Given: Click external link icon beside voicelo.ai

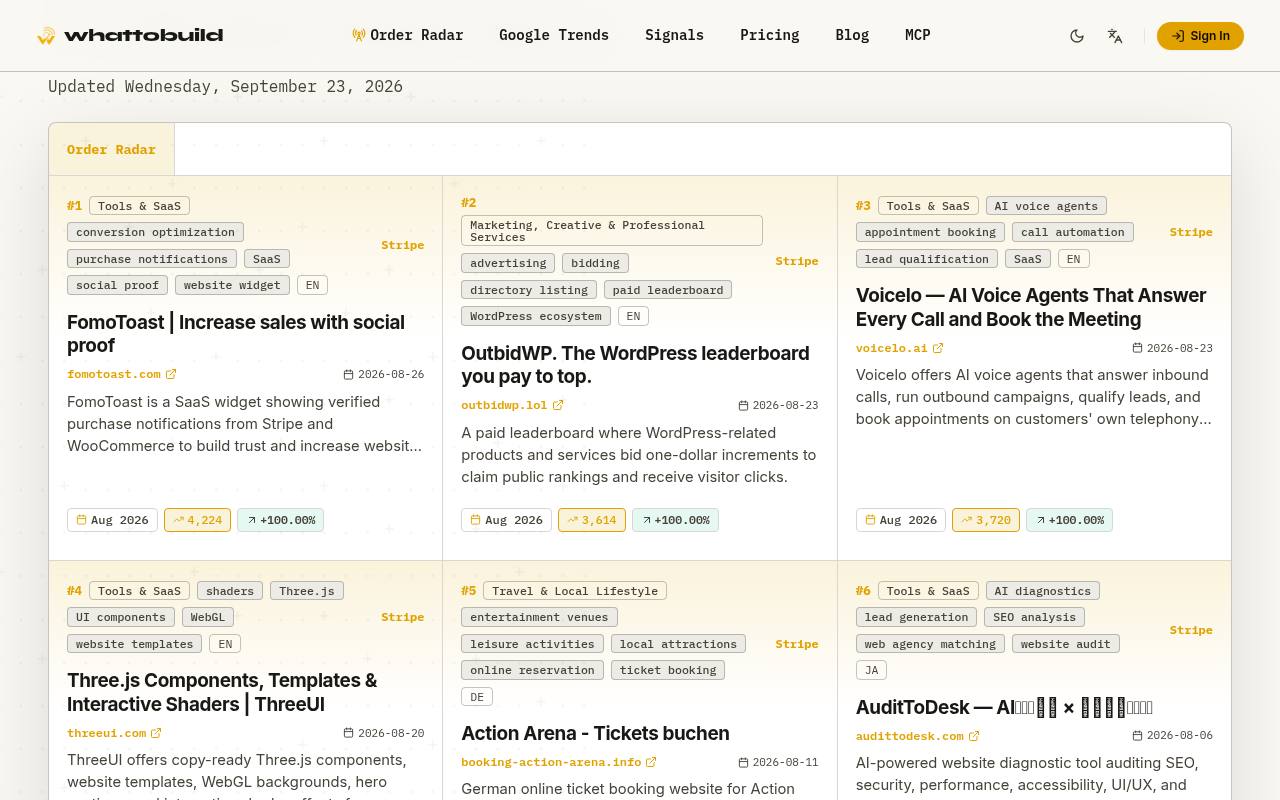Looking at the screenshot, I should pos(938,348).
